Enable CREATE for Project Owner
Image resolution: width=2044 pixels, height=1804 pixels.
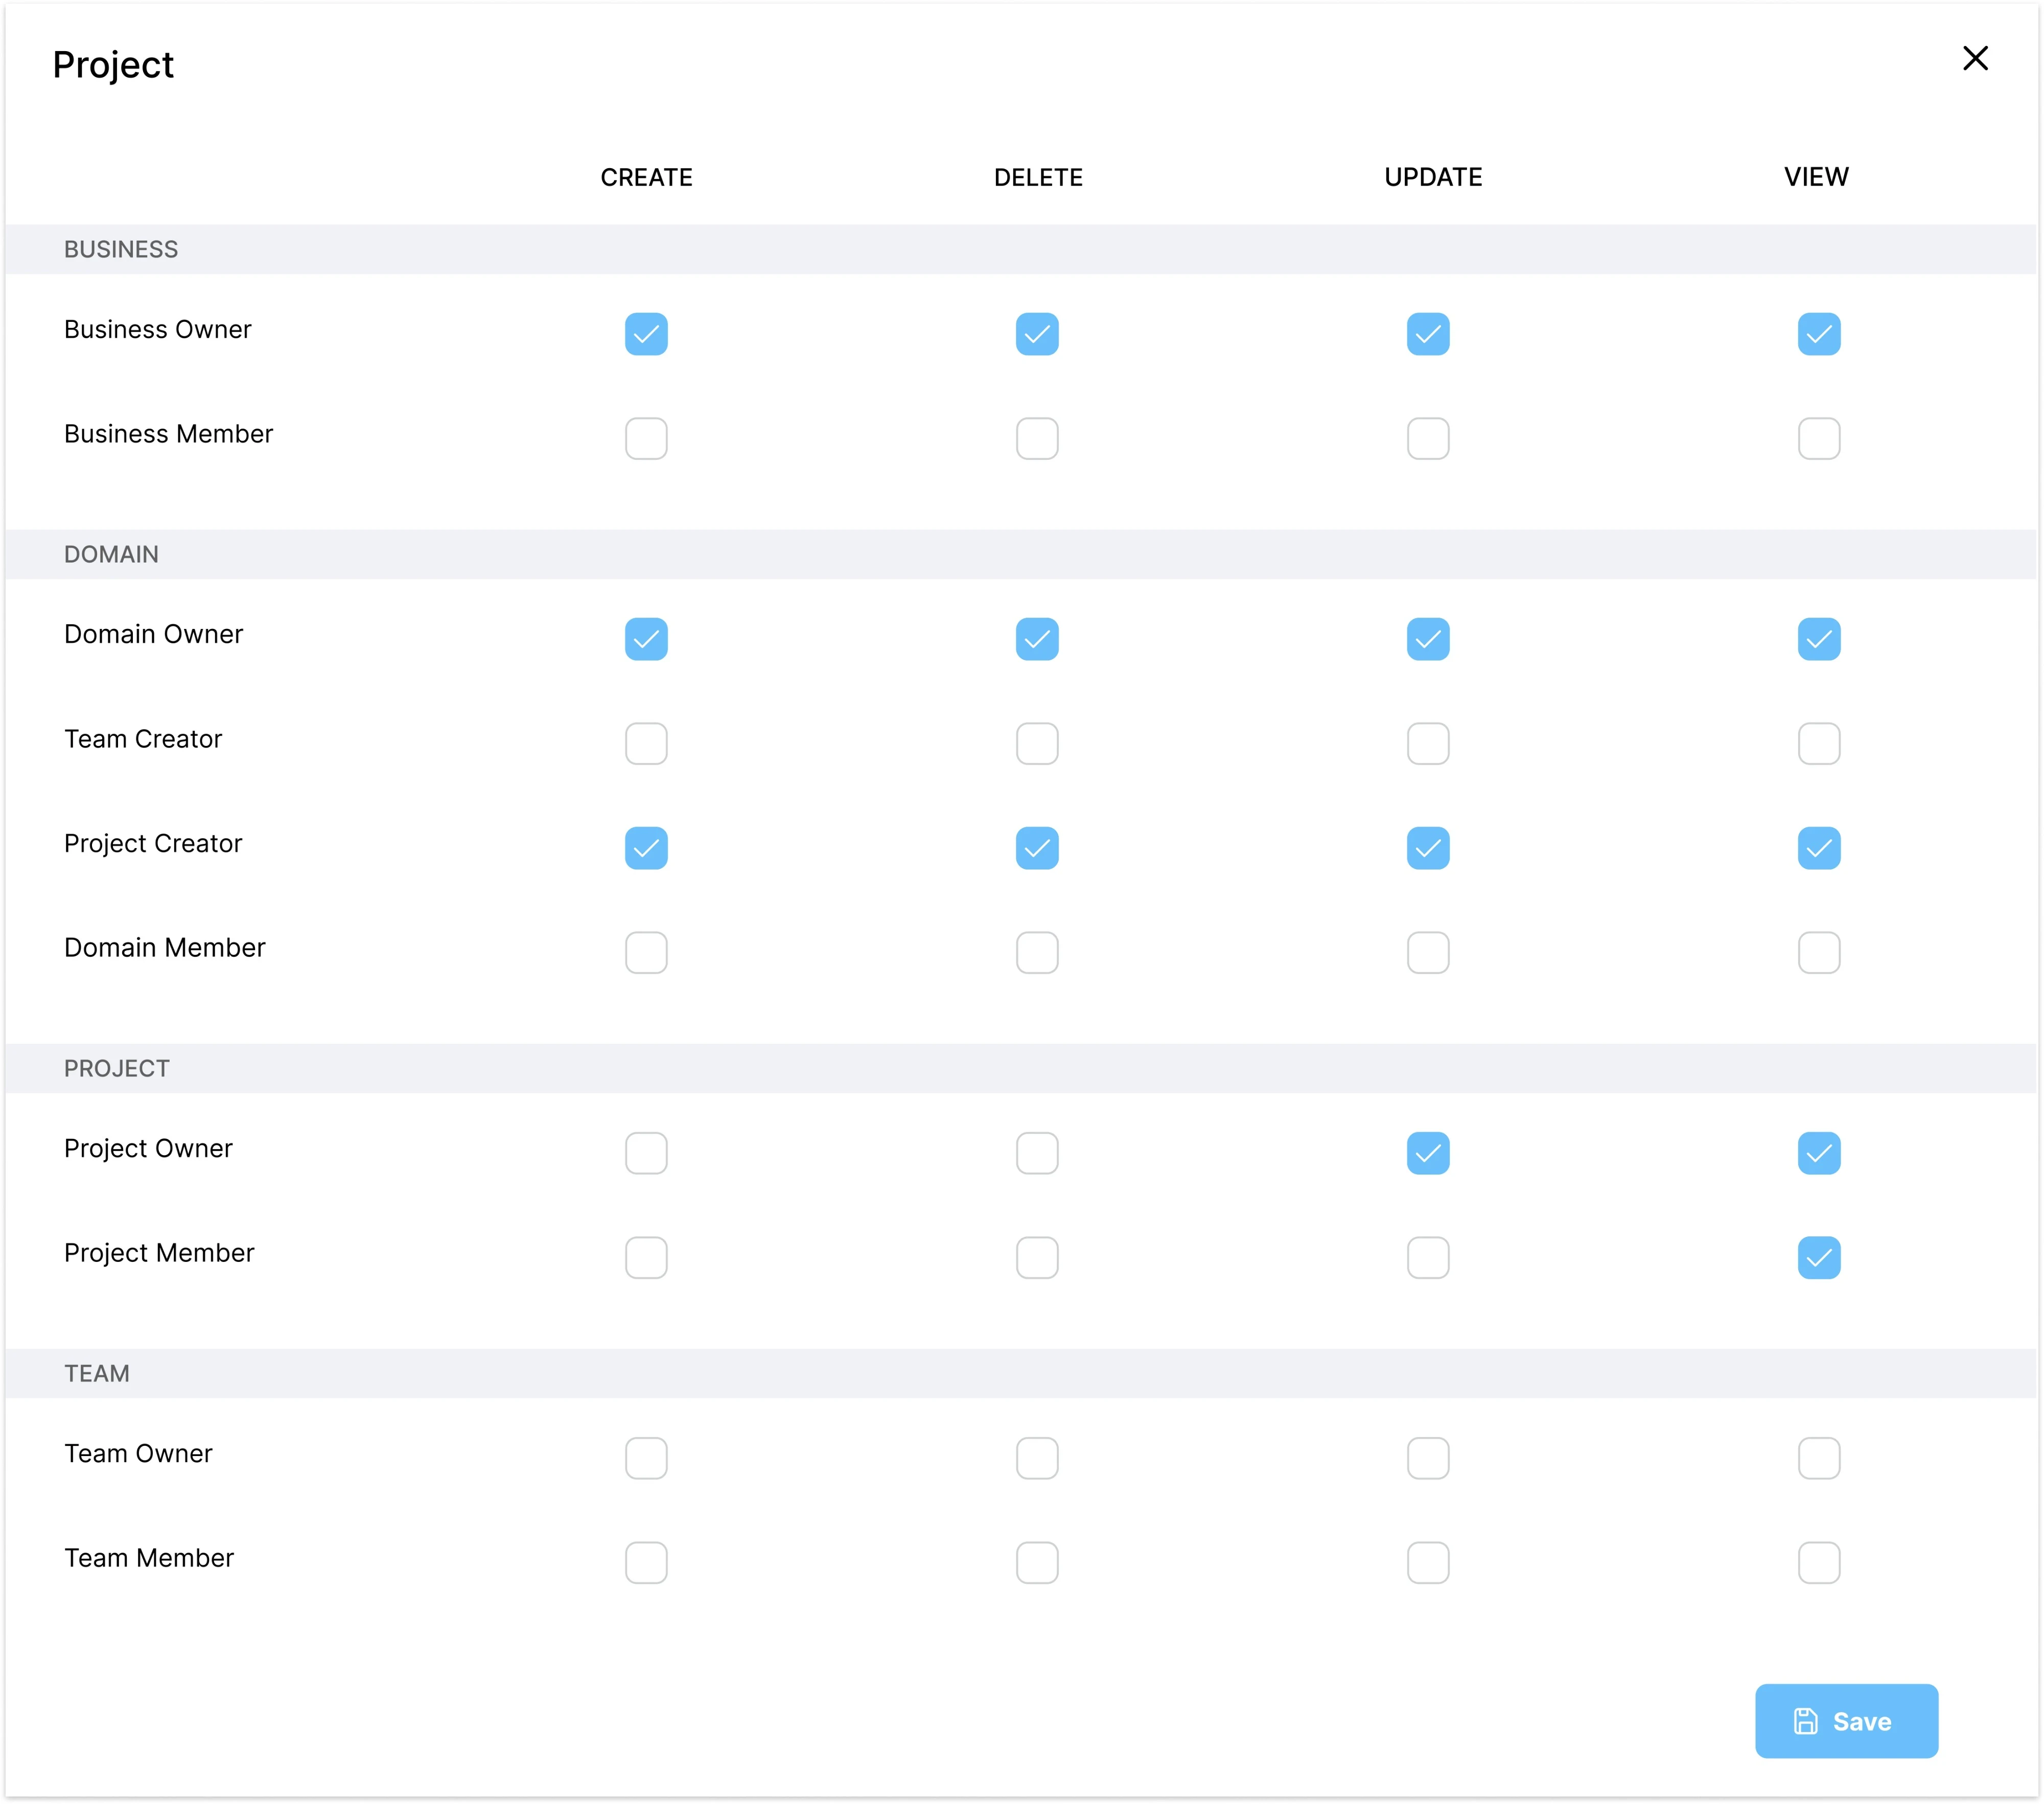tap(646, 1153)
